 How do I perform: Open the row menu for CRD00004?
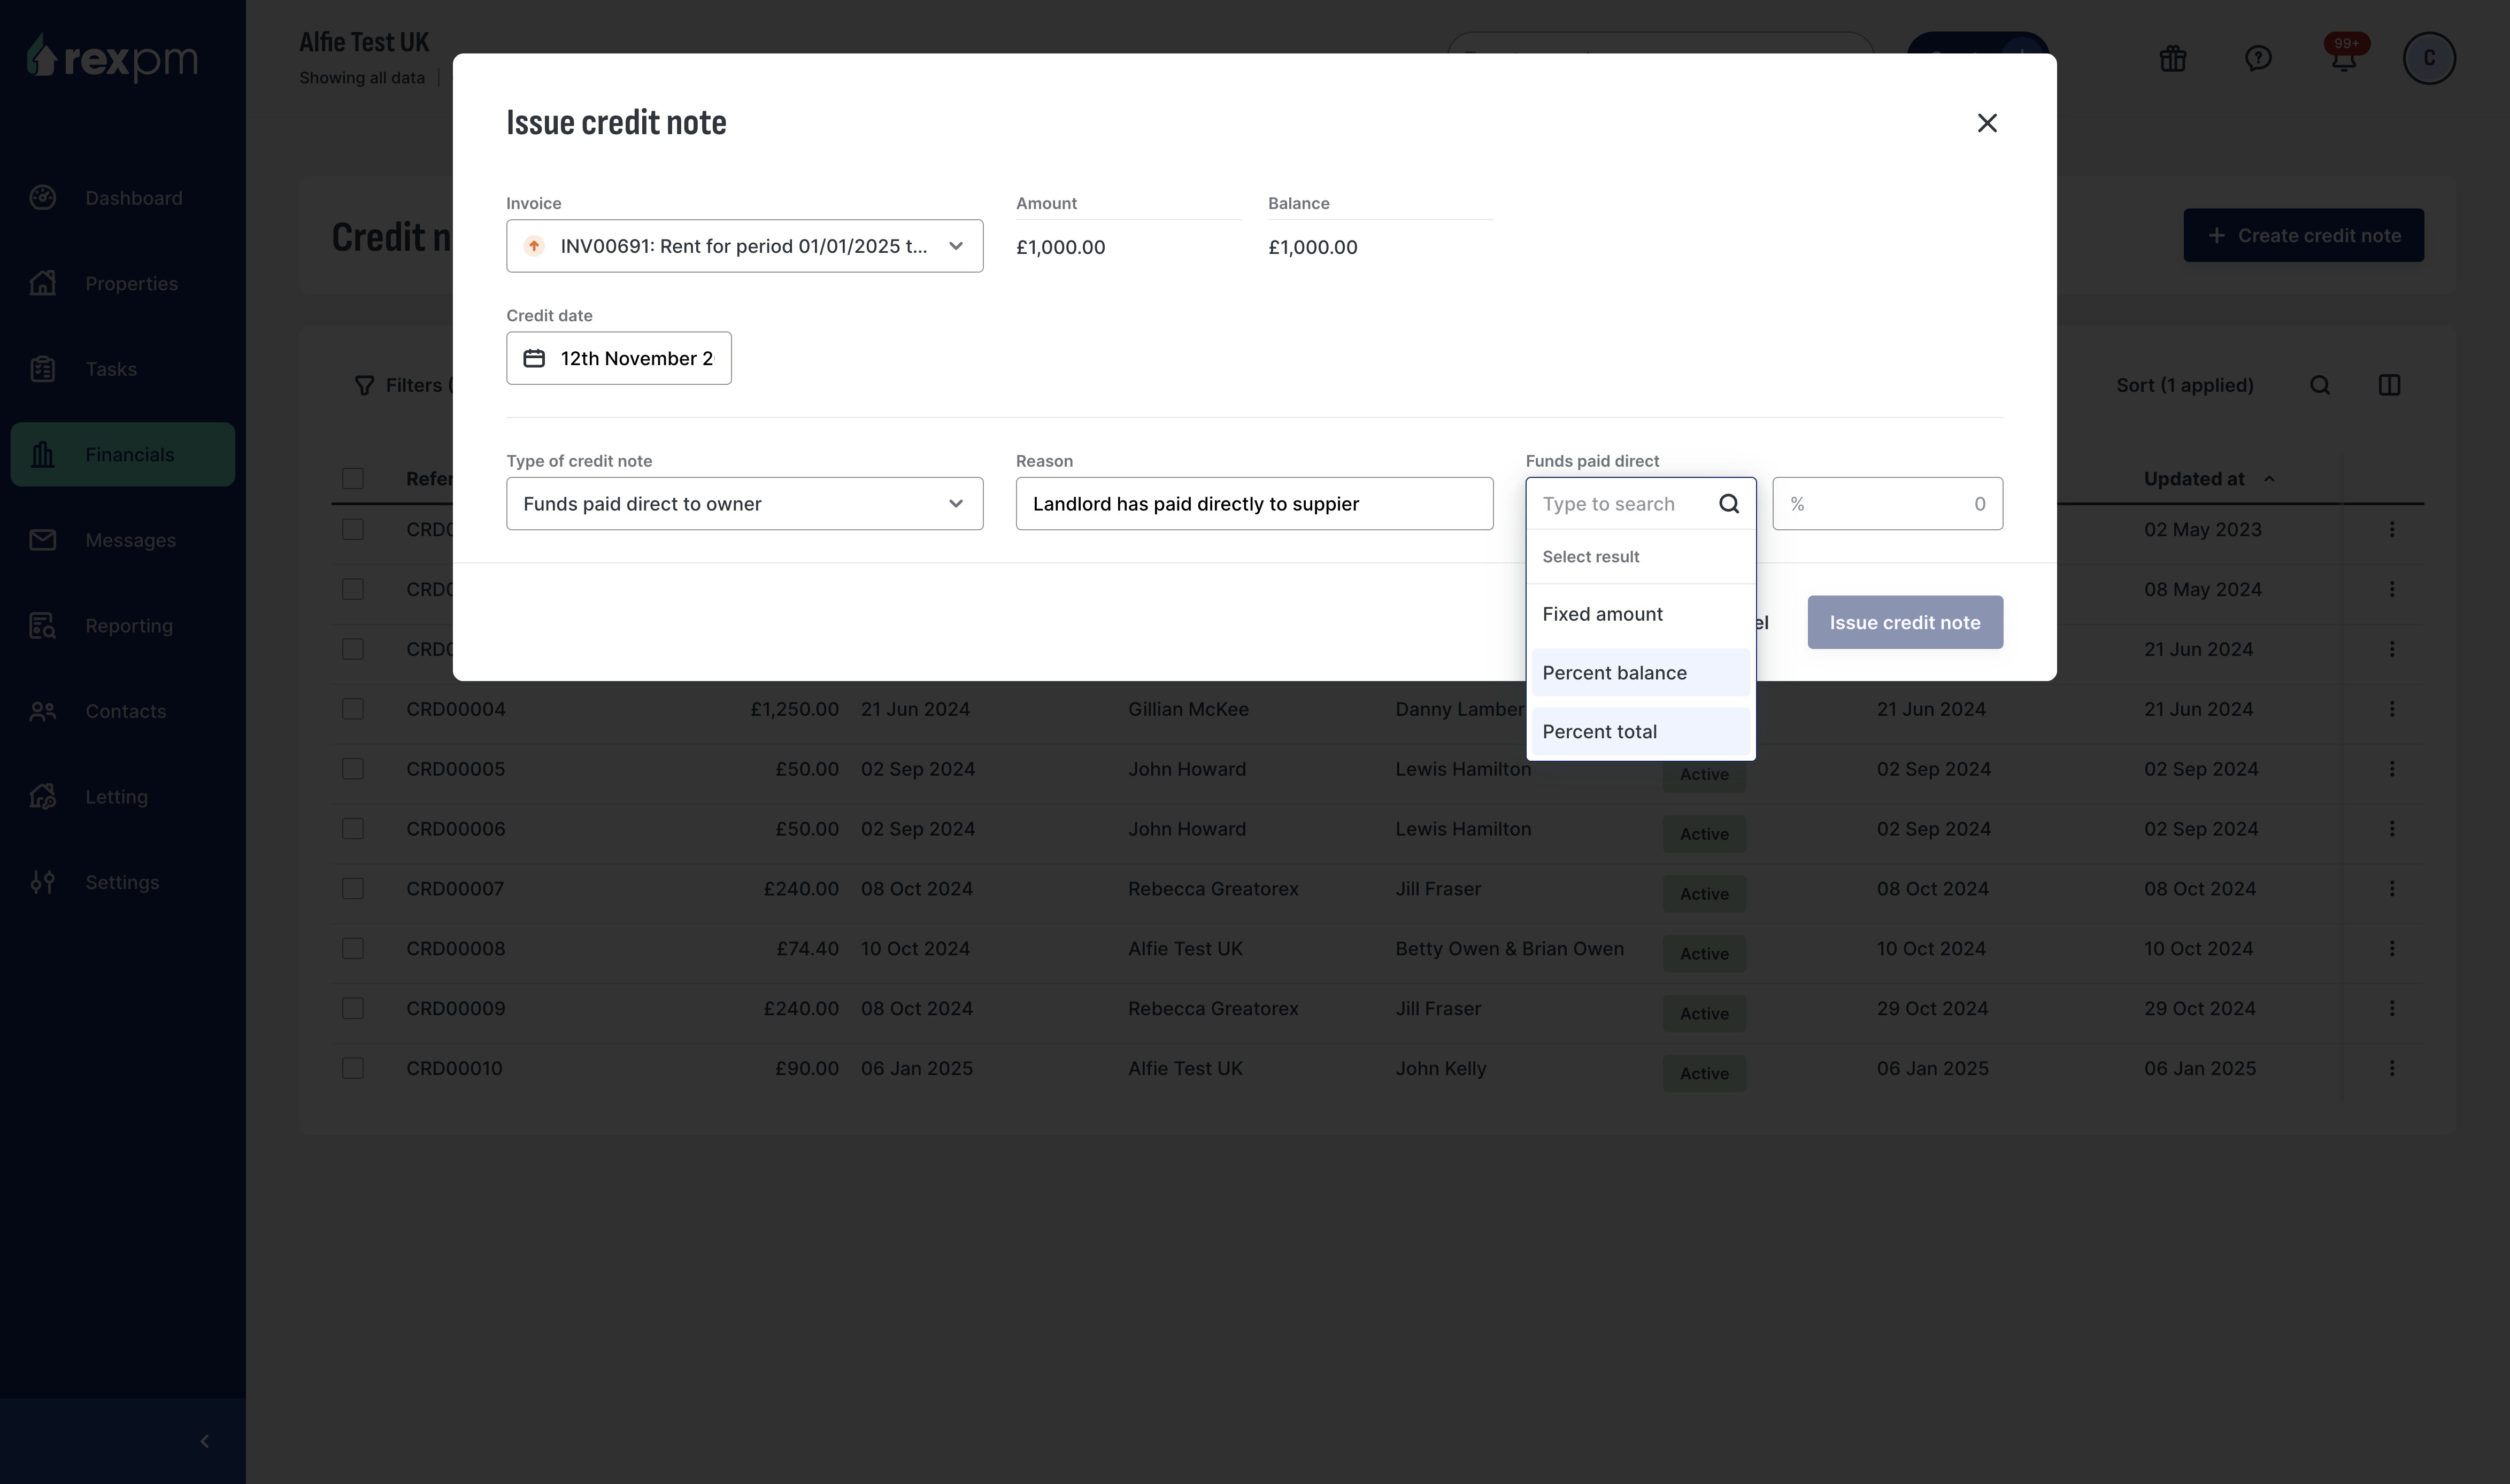click(2392, 710)
